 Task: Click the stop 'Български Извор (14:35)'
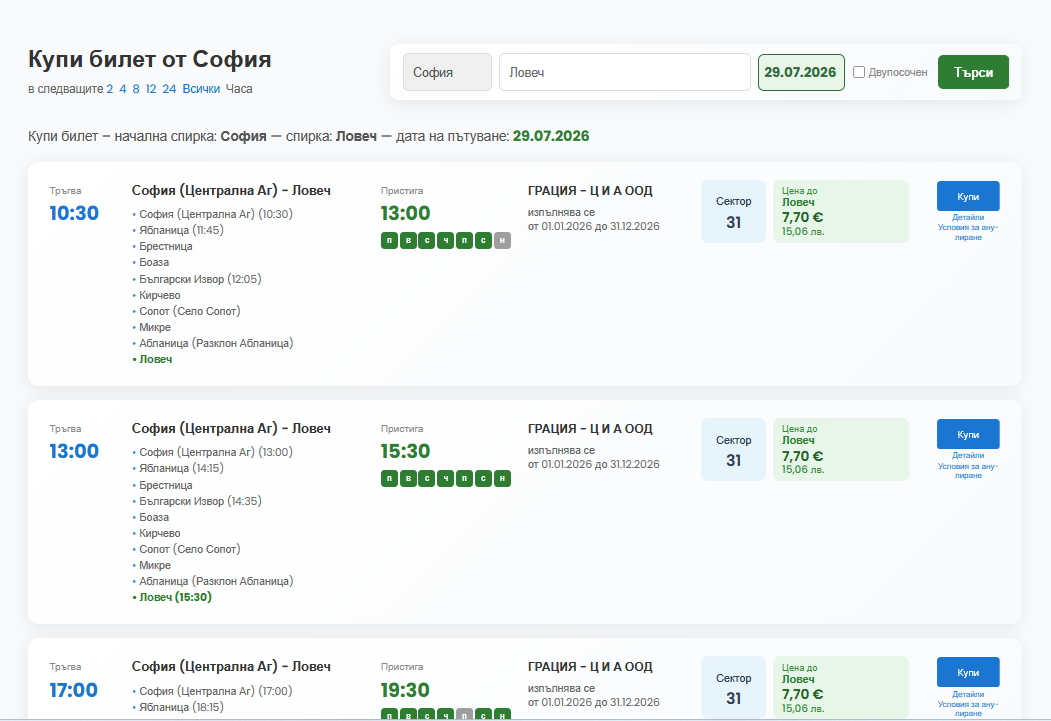[200, 501]
